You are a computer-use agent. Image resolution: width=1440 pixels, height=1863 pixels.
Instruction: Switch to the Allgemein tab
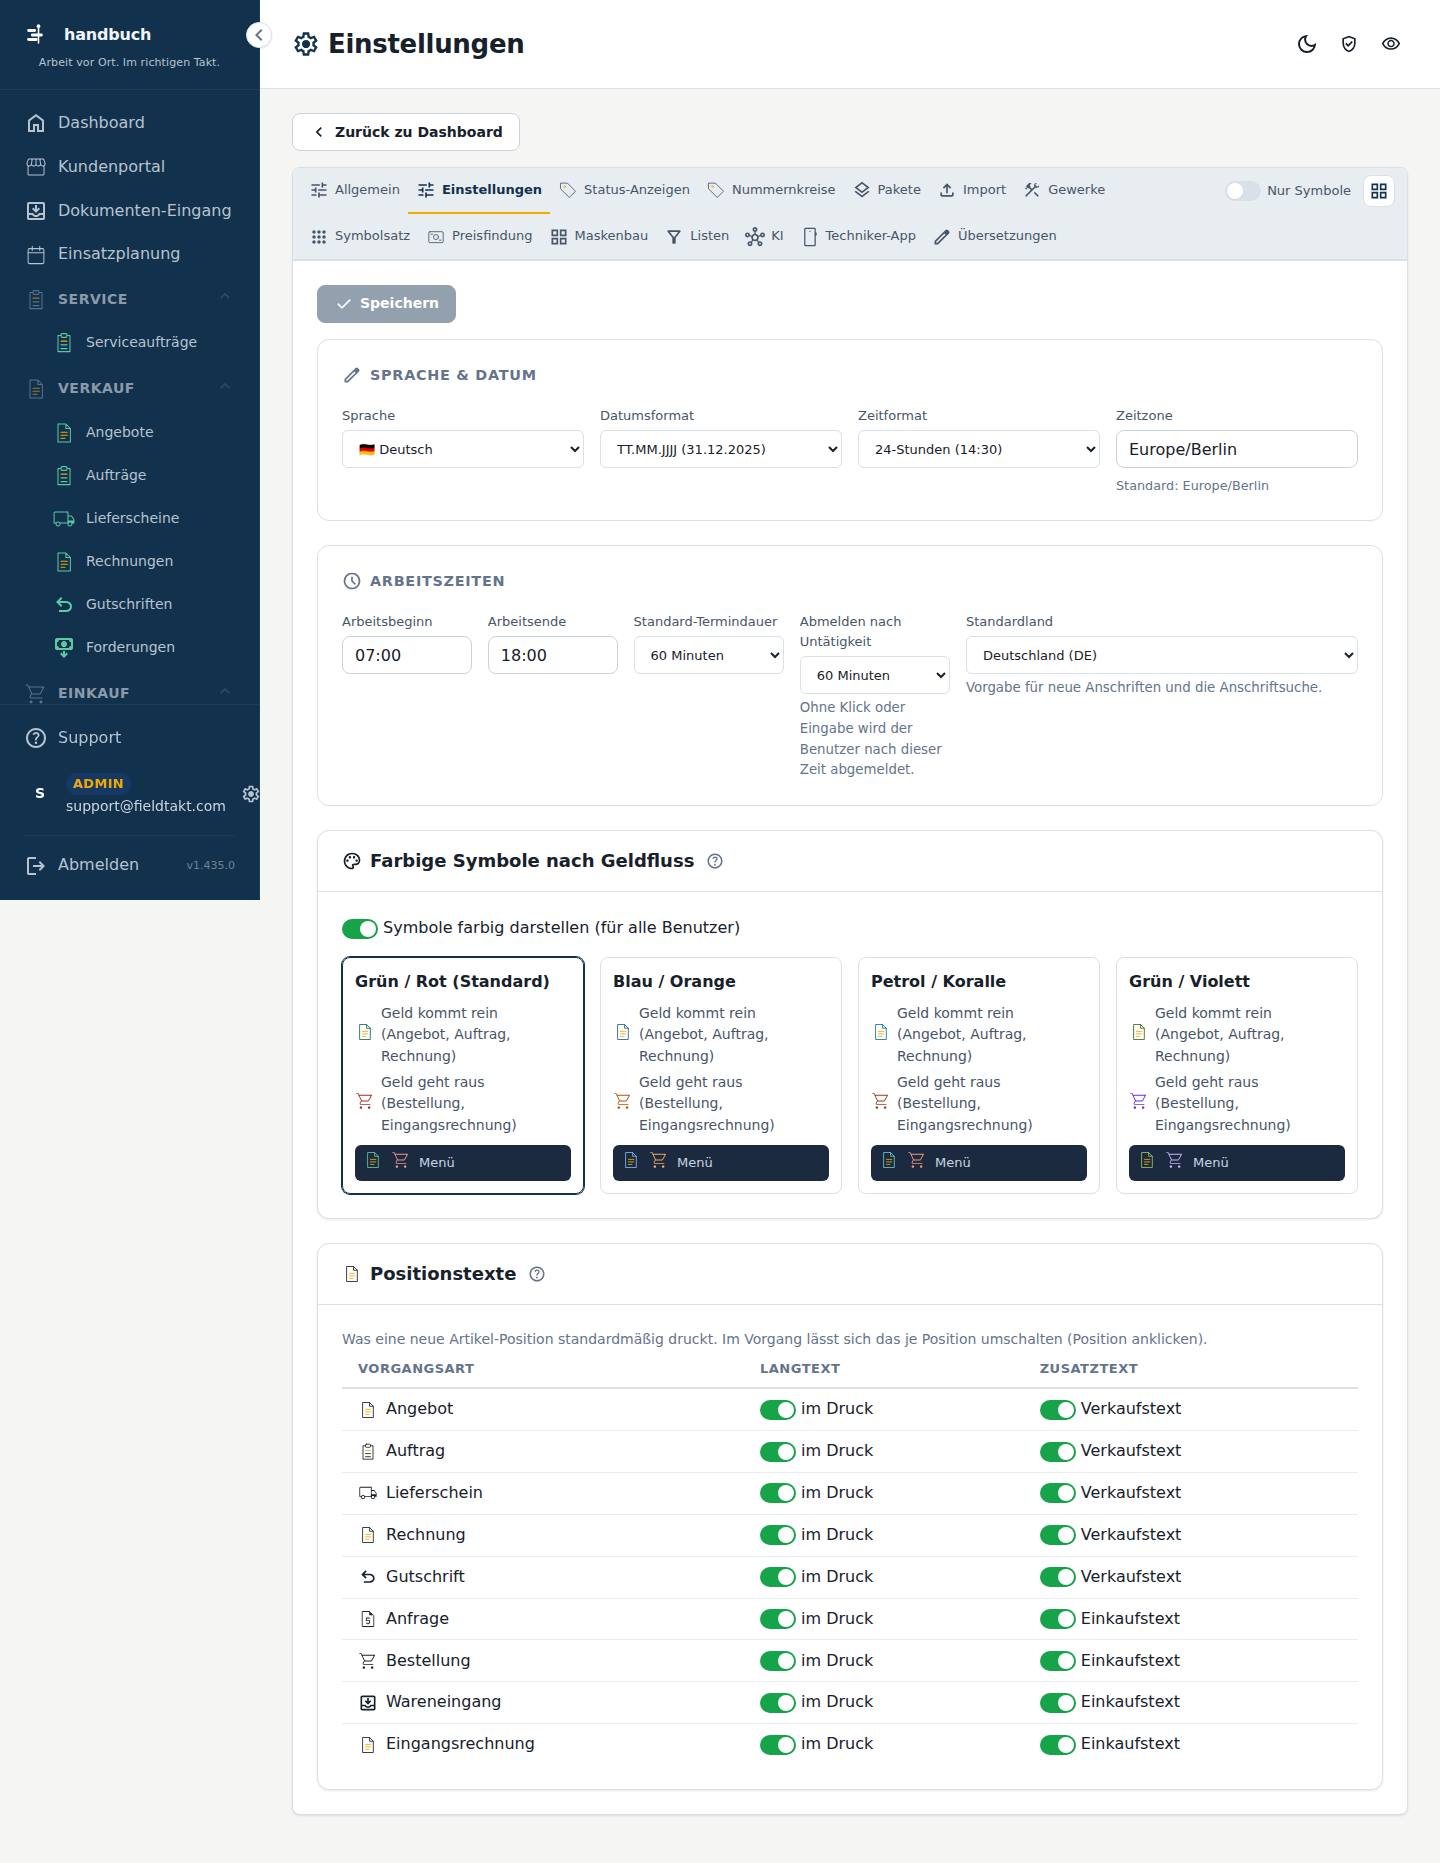(355, 190)
